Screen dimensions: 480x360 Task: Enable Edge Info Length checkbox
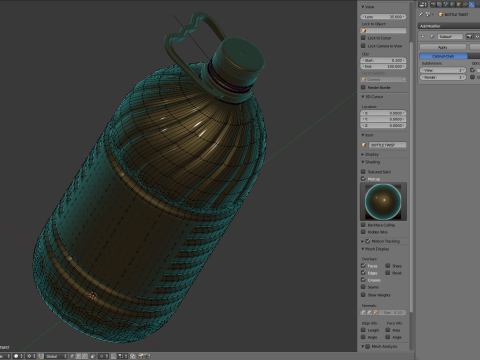pyautogui.click(x=363, y=330)
